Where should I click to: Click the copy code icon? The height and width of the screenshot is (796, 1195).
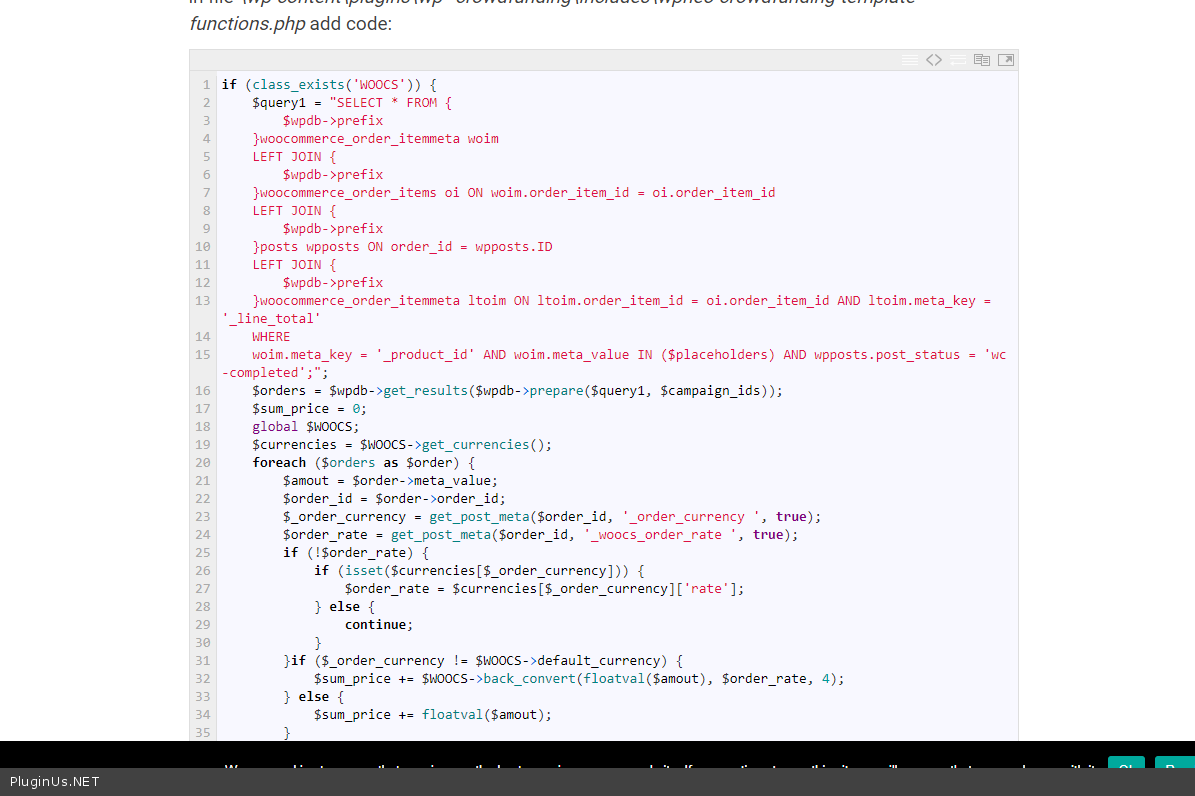(x=982, y=60)
